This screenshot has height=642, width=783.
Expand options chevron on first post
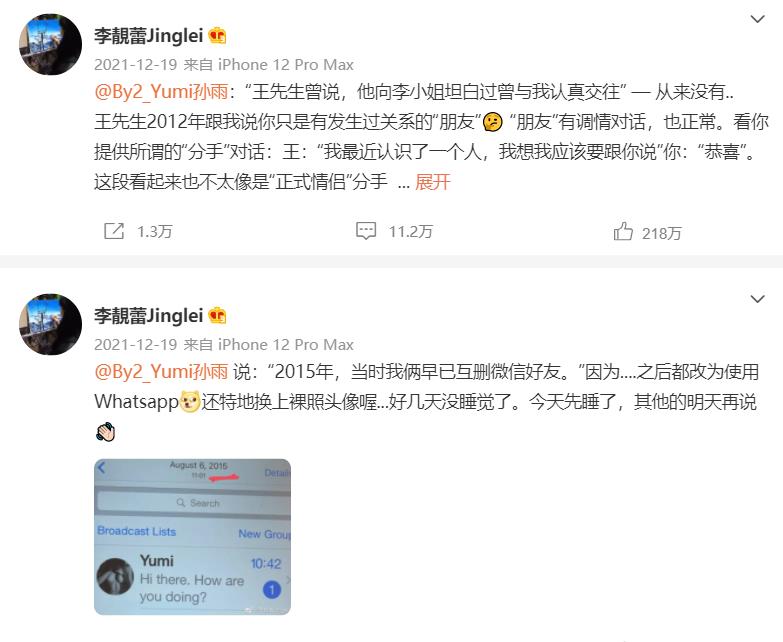[x=758, y=19]
